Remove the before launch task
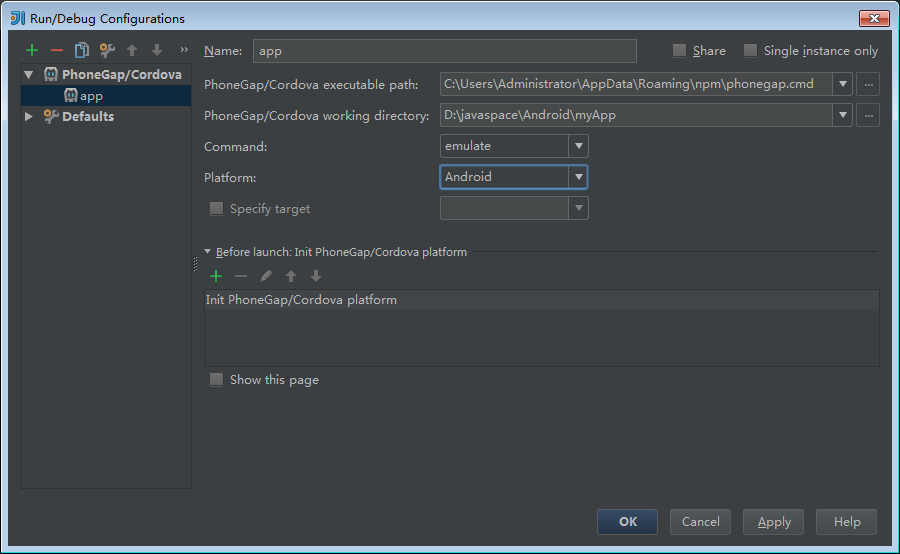Viewport: 900px width, 554px height. pyautogui.click(x=240, y=276)
